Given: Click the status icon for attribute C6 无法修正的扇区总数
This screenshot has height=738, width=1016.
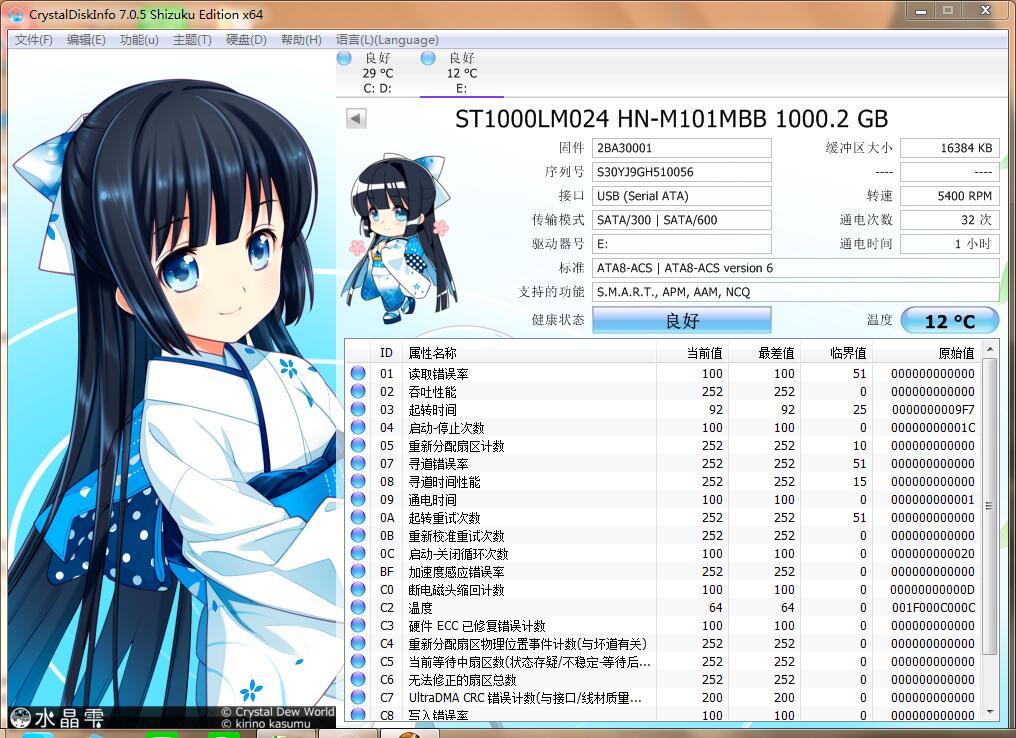Looking at the screenshot, I should pos(358,679).
